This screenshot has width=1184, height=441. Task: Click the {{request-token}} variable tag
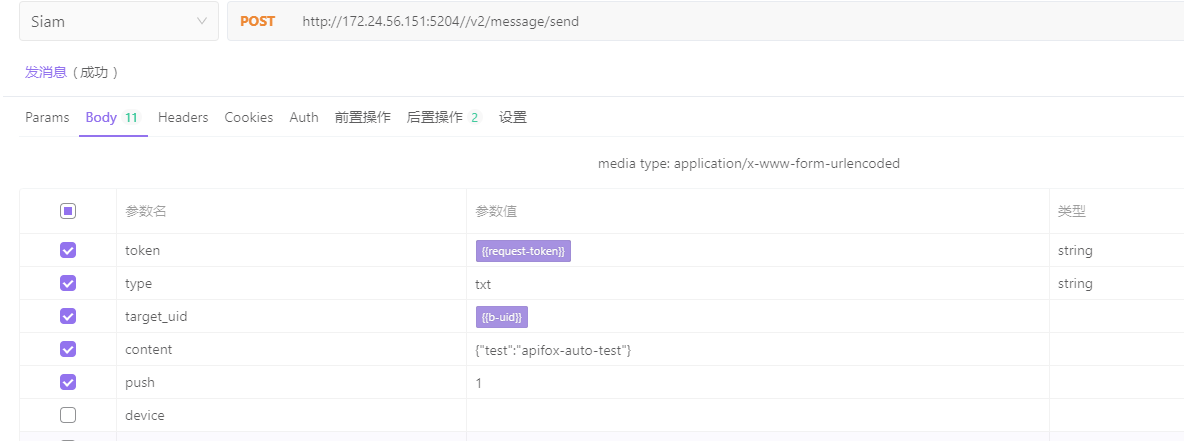[x=523, y=251]
